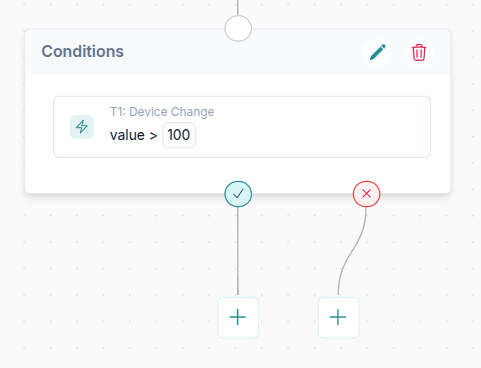Select the red X false-branch connector
The width and height of the screenshot is (481, 368).
pos(366,194)
